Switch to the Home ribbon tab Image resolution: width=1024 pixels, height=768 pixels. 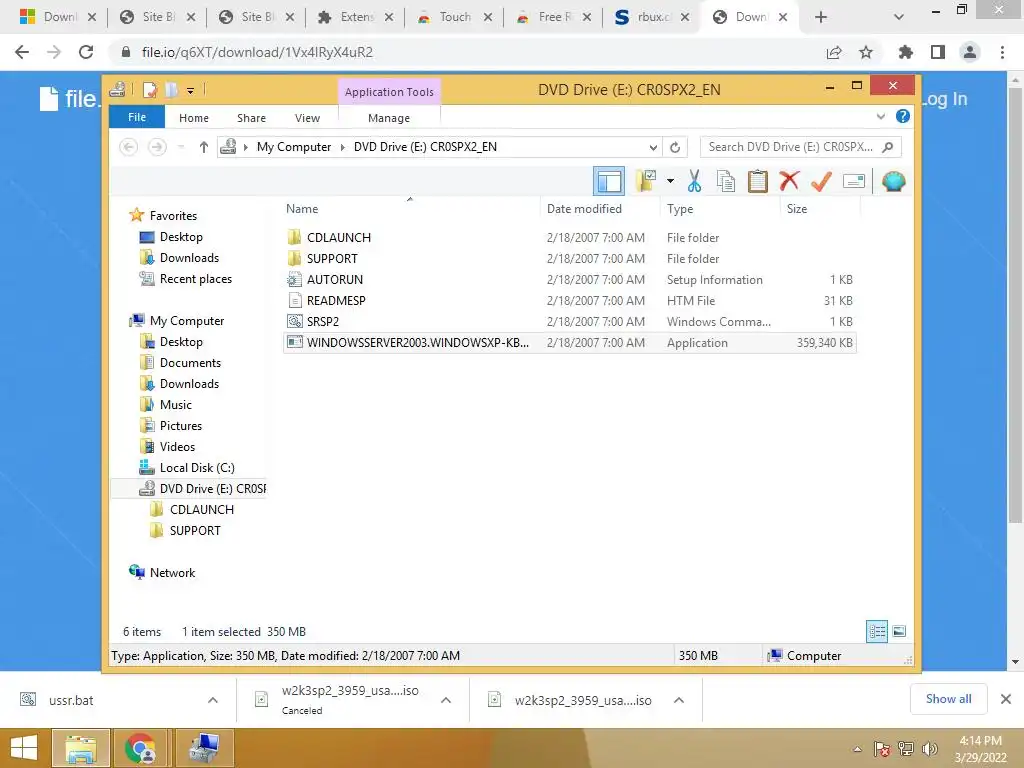(194, 118)
